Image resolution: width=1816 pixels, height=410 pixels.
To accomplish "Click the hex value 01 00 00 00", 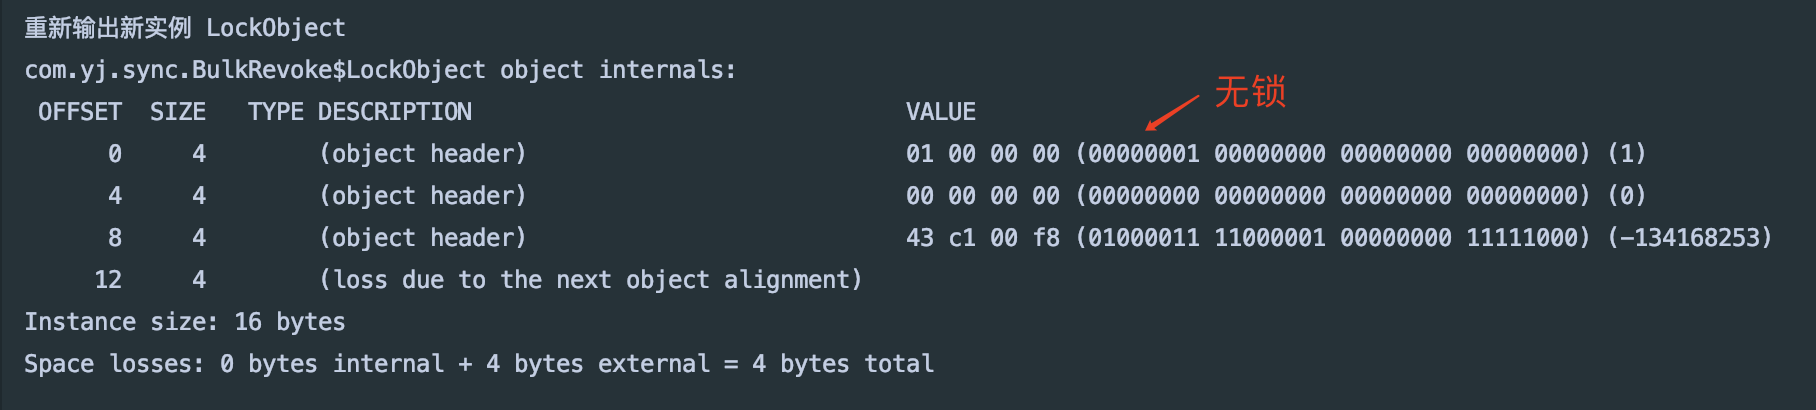I will point(983,154).
